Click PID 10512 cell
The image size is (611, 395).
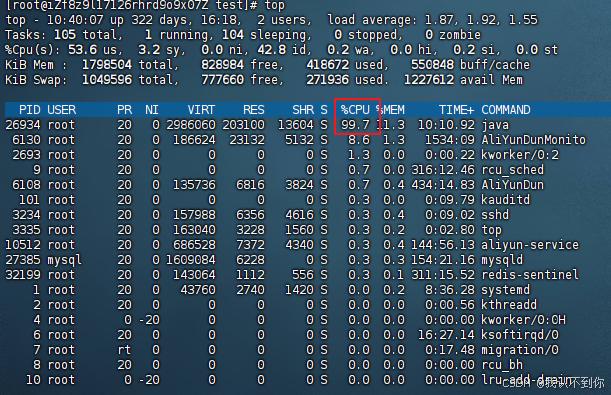point(23,245)
